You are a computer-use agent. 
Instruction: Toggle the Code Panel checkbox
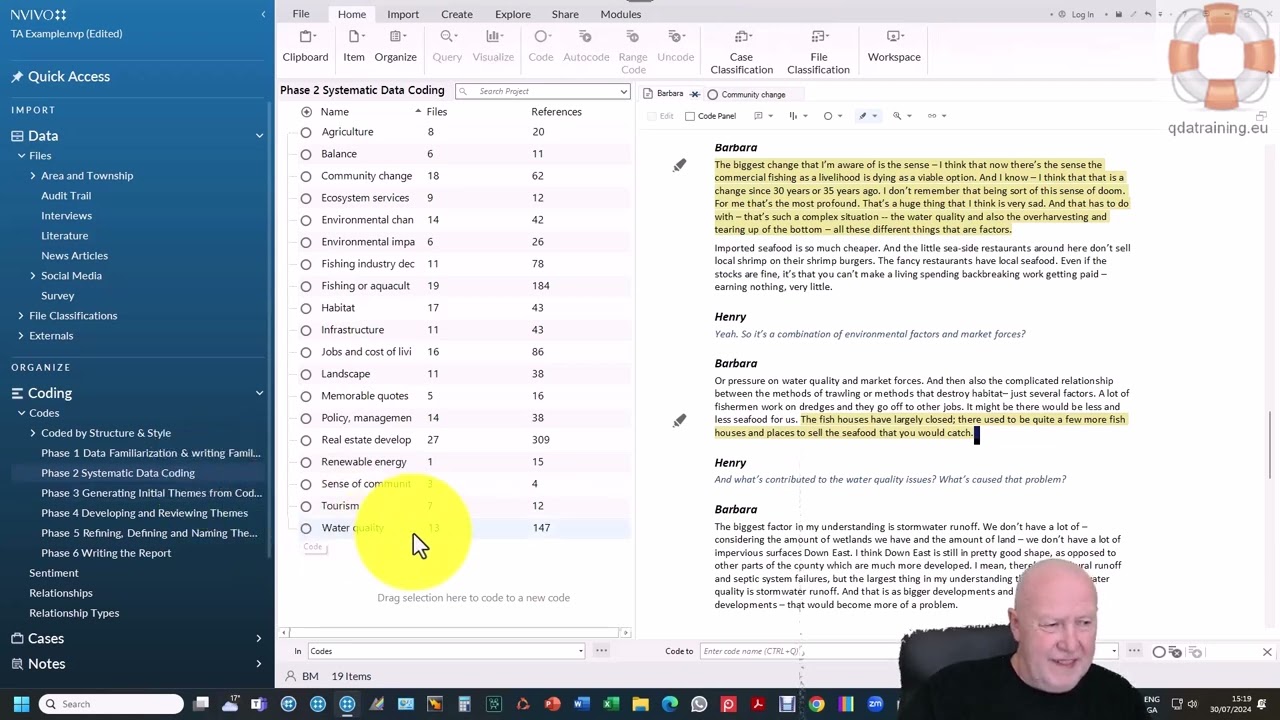coord(690,116)
